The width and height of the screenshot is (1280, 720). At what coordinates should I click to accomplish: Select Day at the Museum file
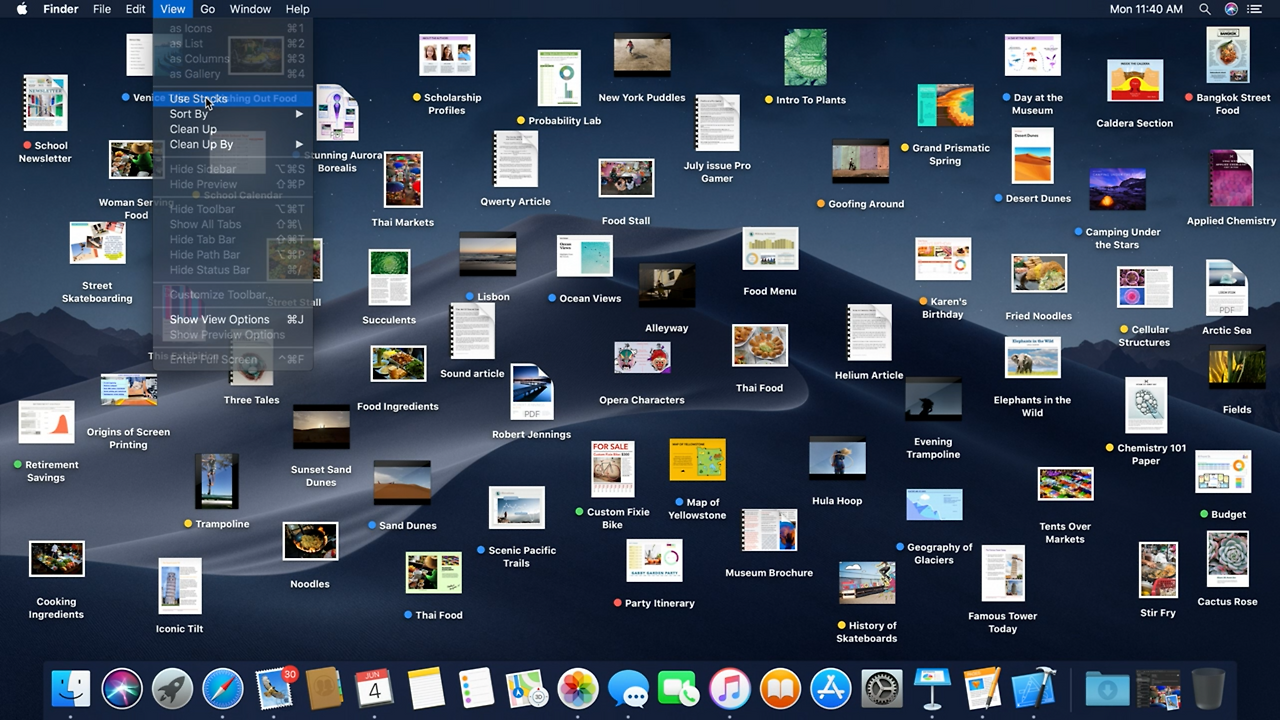[x=1032, y=55]
